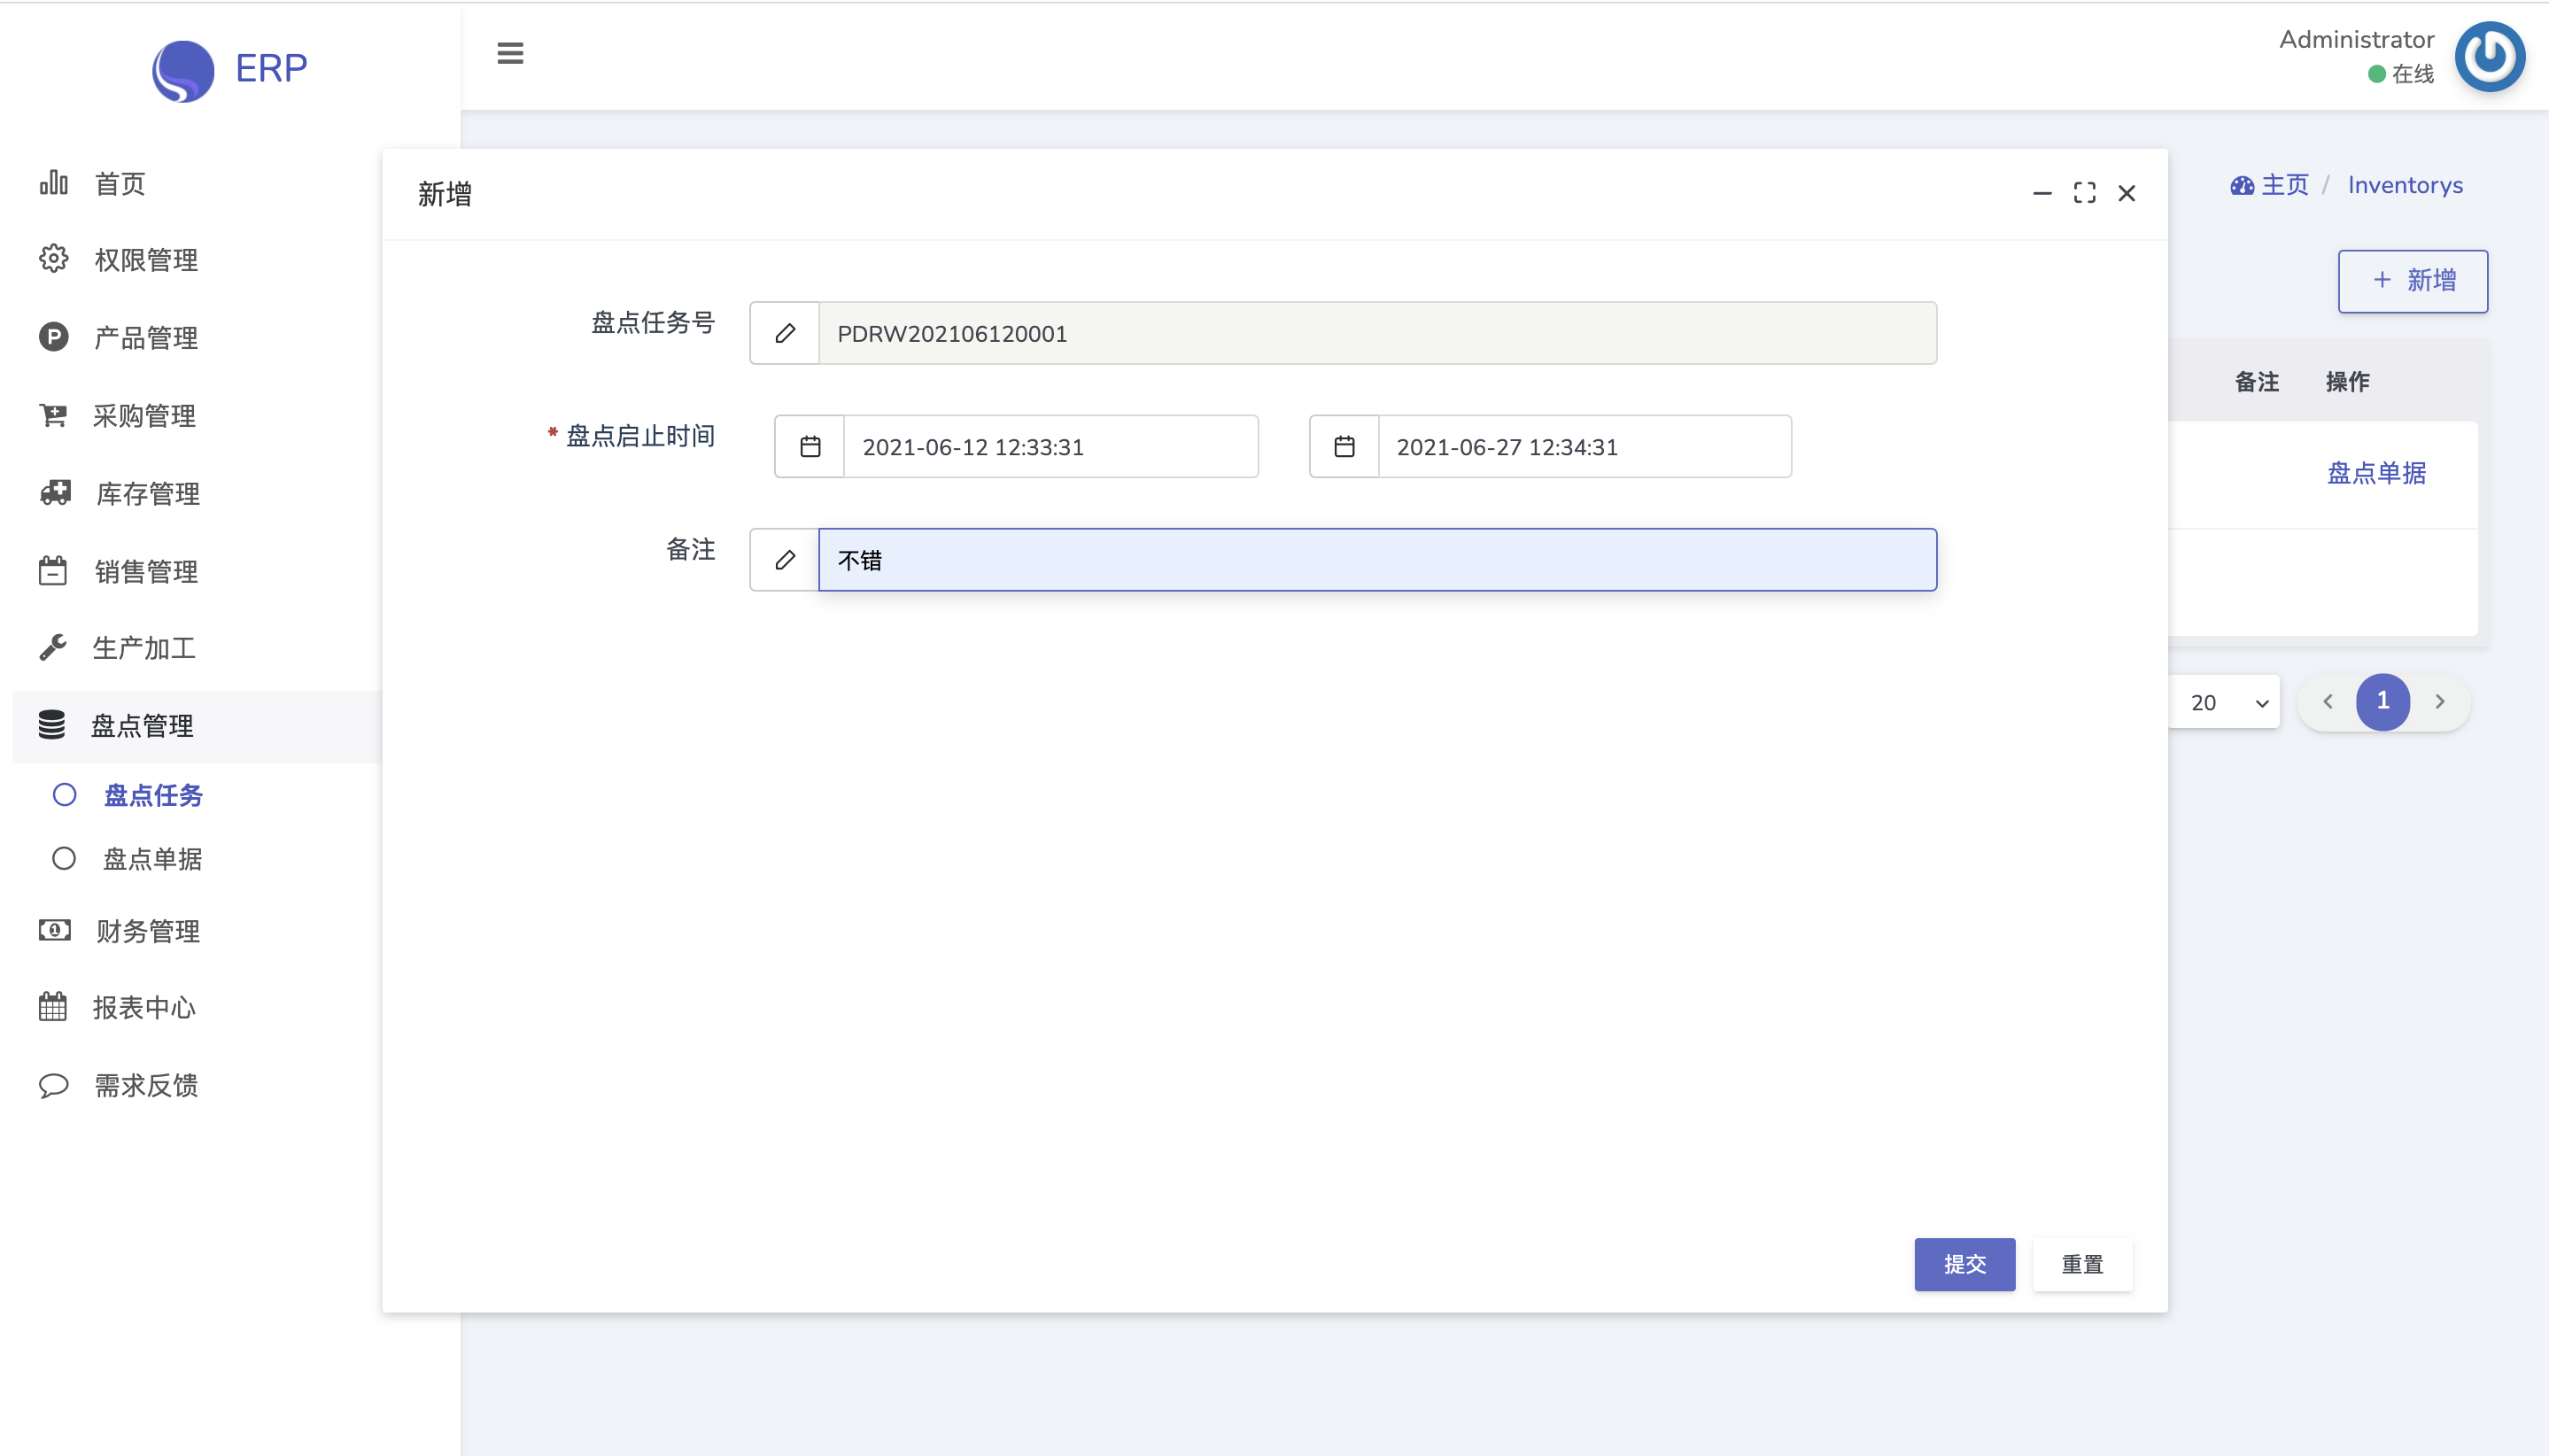The height and width of the screenshot is (1456, 2549).
Task: Open the 盘点单据 link in table row
Action: pyautogui.click(x=2376, y=473)
